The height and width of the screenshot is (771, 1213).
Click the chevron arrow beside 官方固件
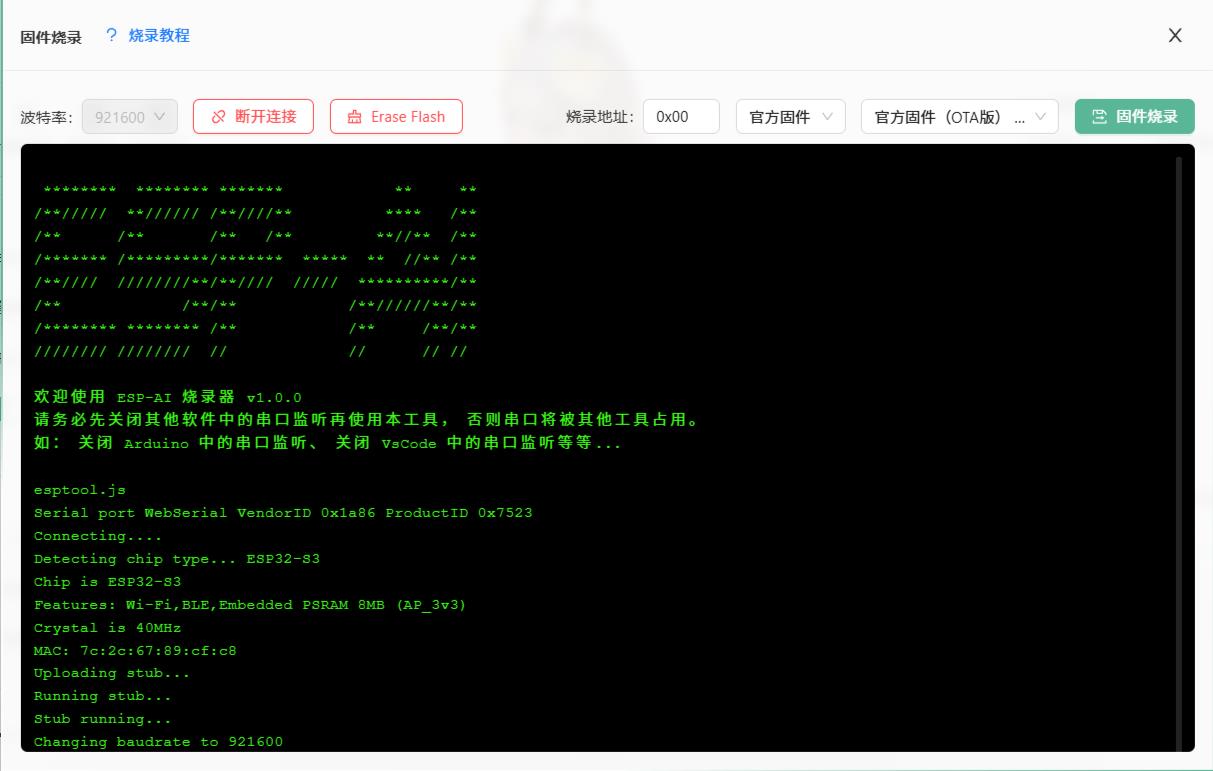point(827,117)
